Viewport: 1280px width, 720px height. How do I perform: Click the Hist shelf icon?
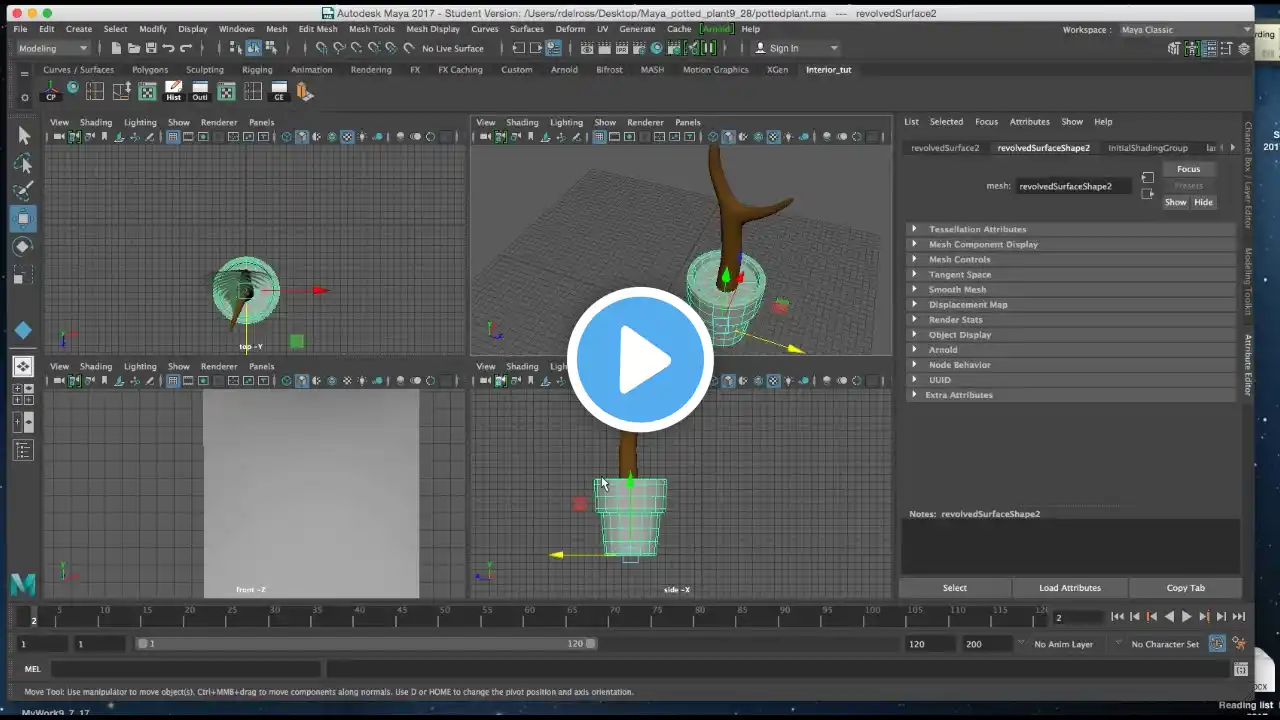click(x=173, y=91)
